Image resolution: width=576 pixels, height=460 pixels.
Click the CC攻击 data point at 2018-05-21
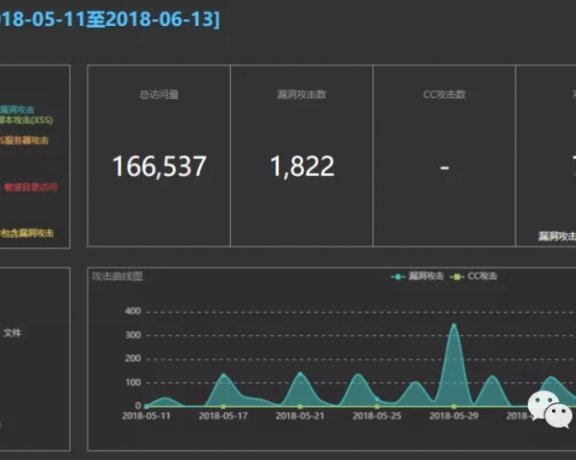pos(300,406)
